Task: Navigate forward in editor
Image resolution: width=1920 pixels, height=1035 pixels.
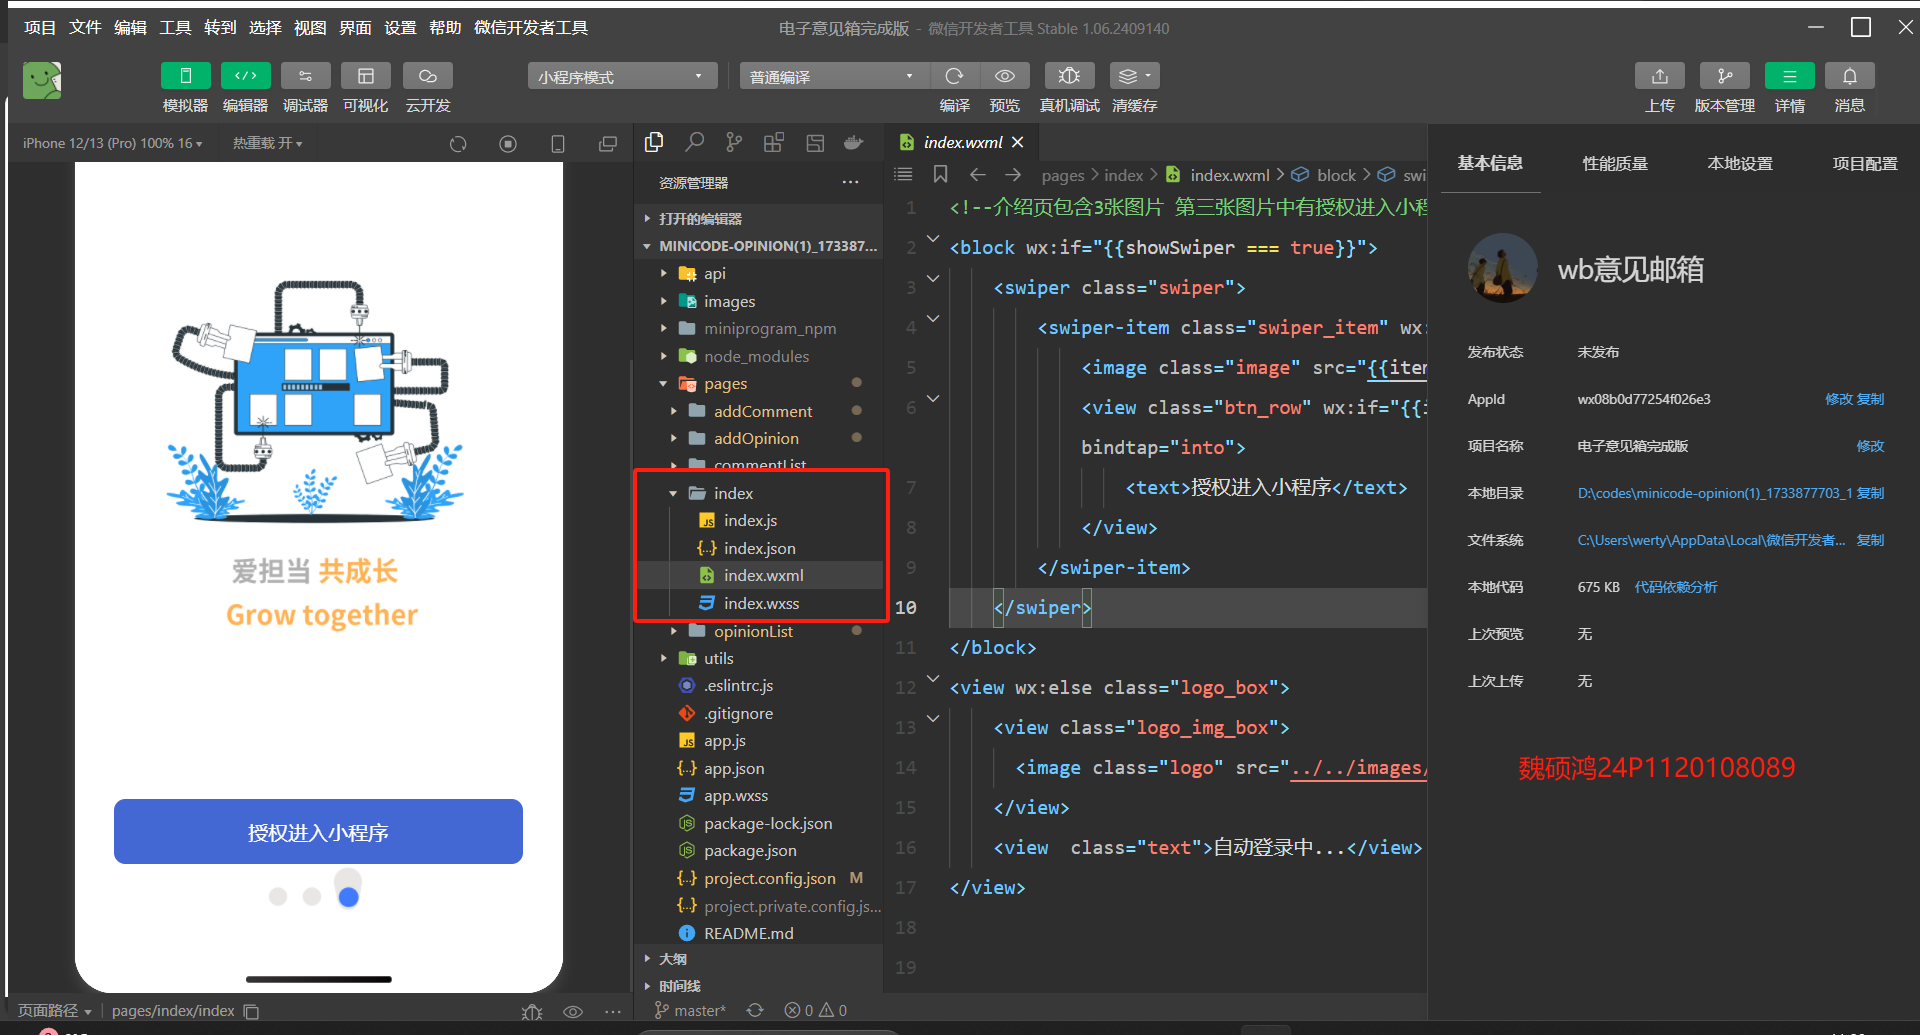Action: click(1013, 175)
